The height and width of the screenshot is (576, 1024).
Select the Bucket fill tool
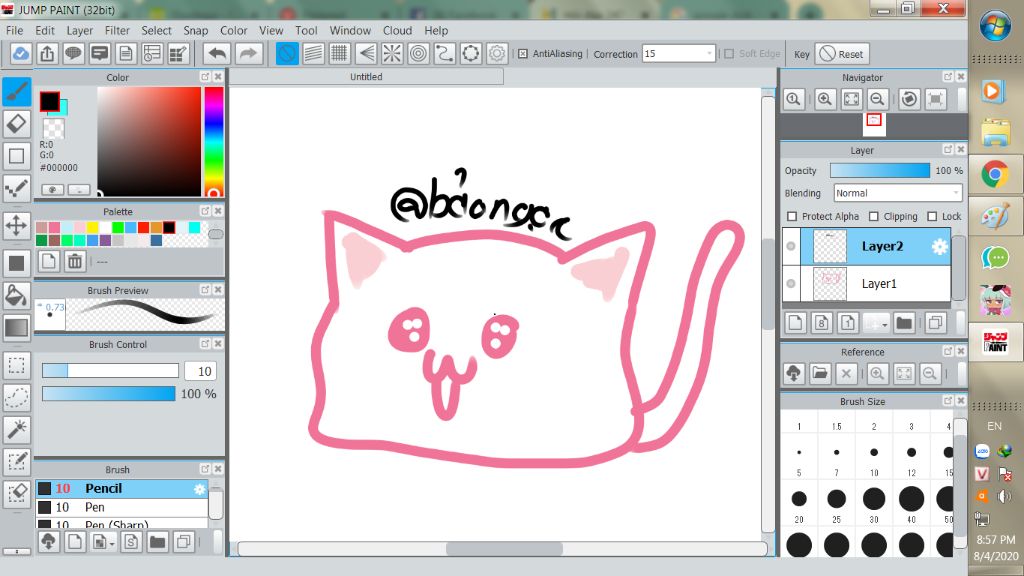point(16,295)
